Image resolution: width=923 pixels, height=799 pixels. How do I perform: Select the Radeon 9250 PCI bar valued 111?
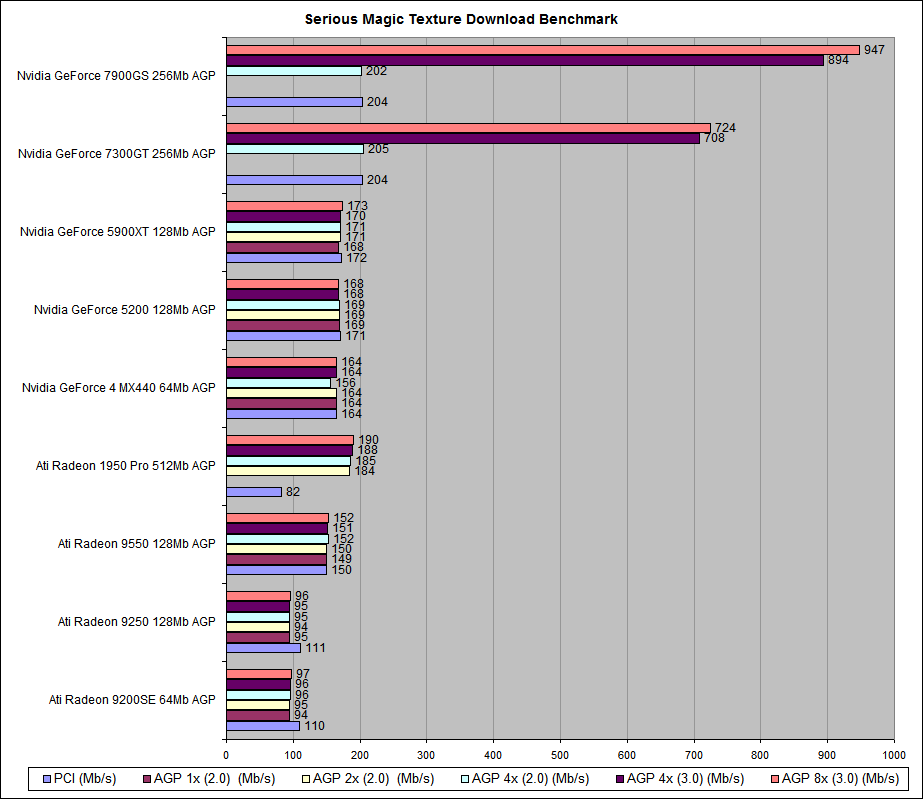click(264, 648)
